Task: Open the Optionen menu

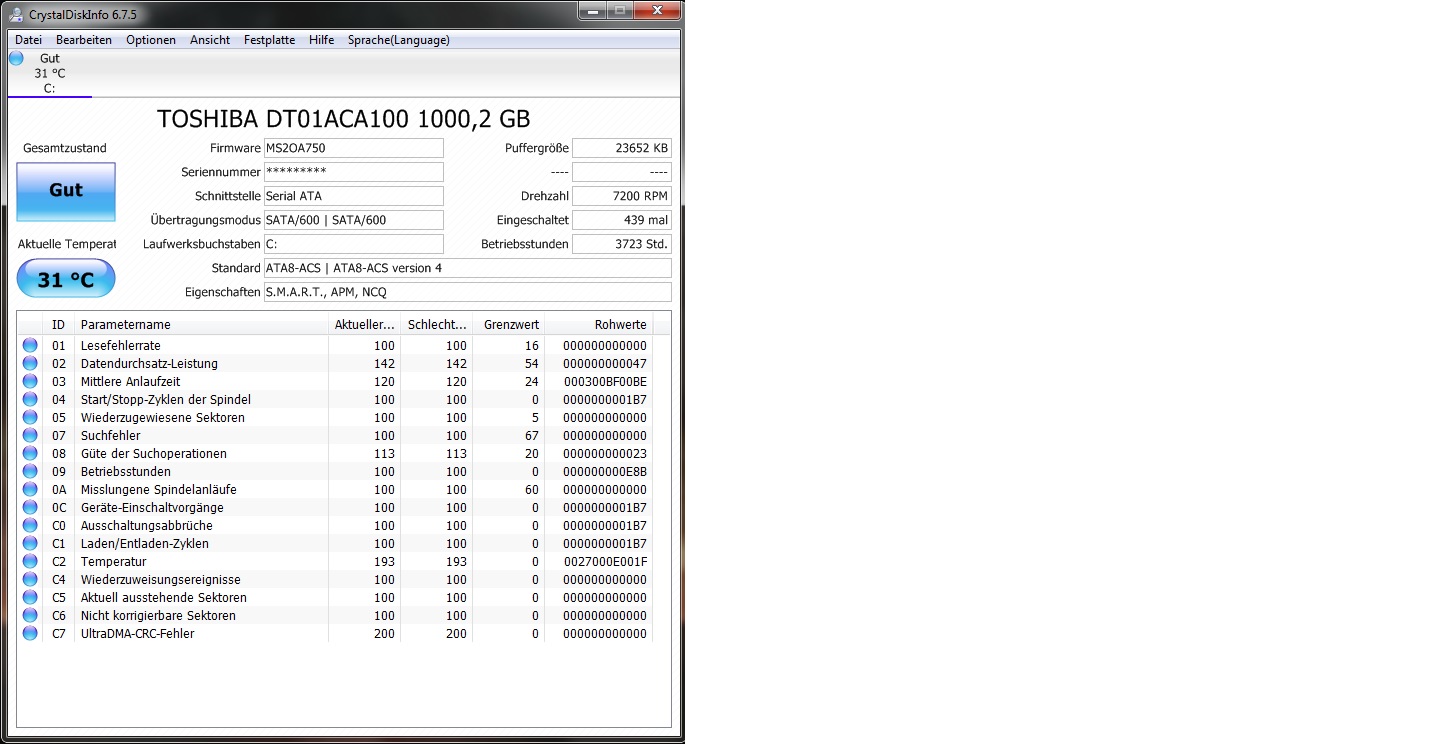Action: [151, 40]
